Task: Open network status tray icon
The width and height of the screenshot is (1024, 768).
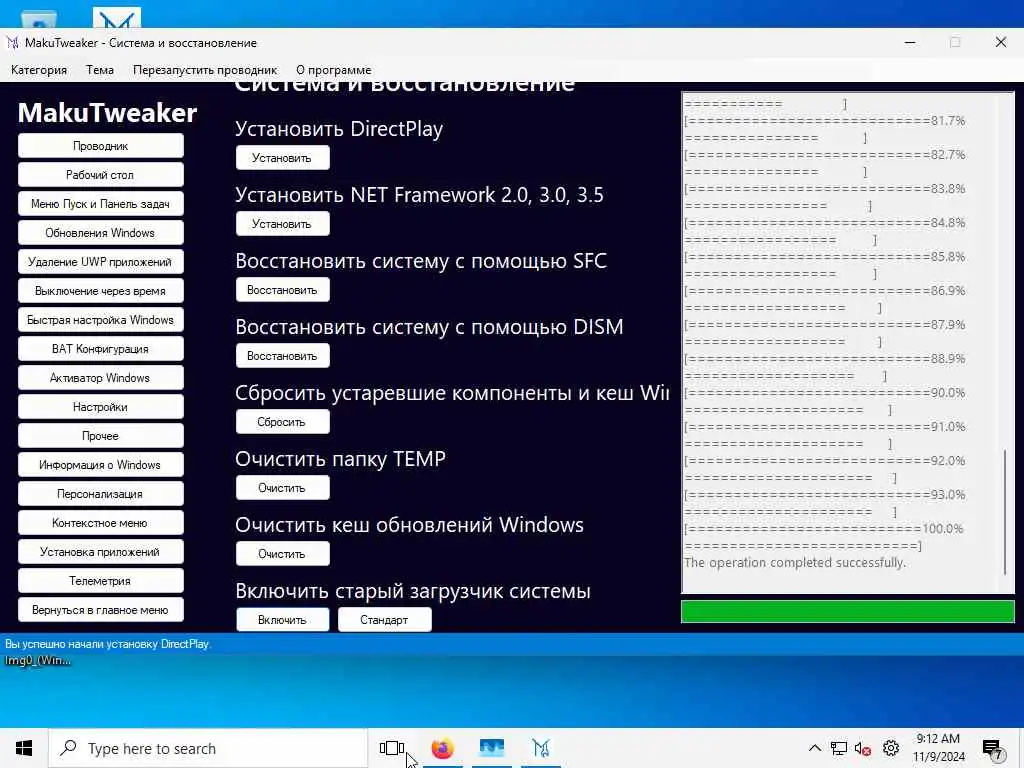Action: pyautogui.click(x=839, y=748)
